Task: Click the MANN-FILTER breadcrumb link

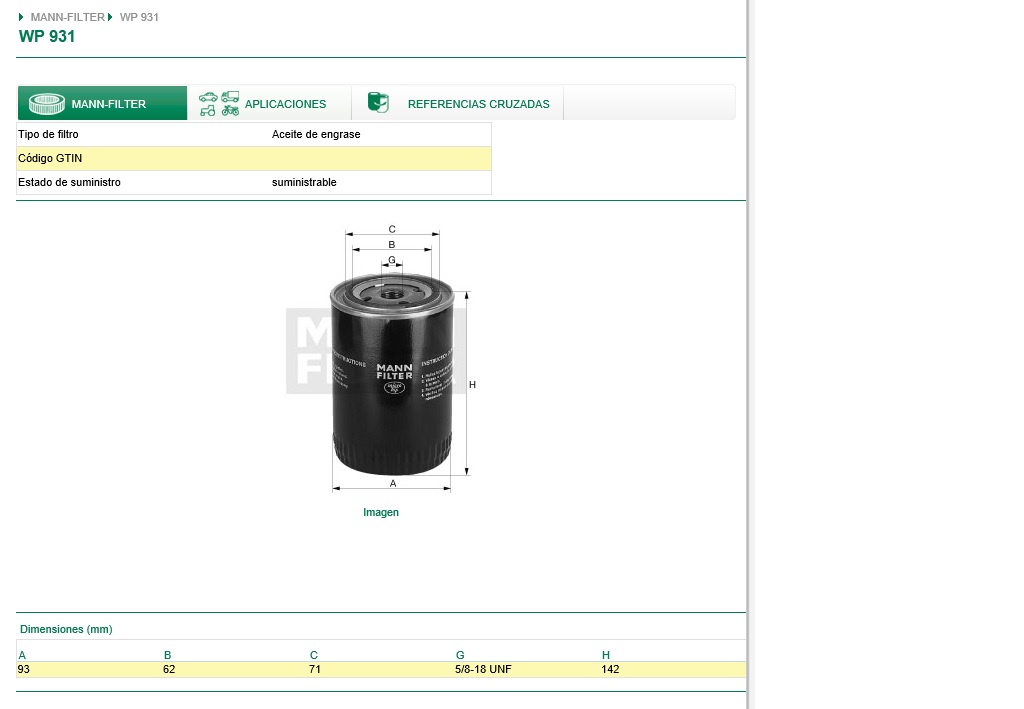Action: [67, 17]
